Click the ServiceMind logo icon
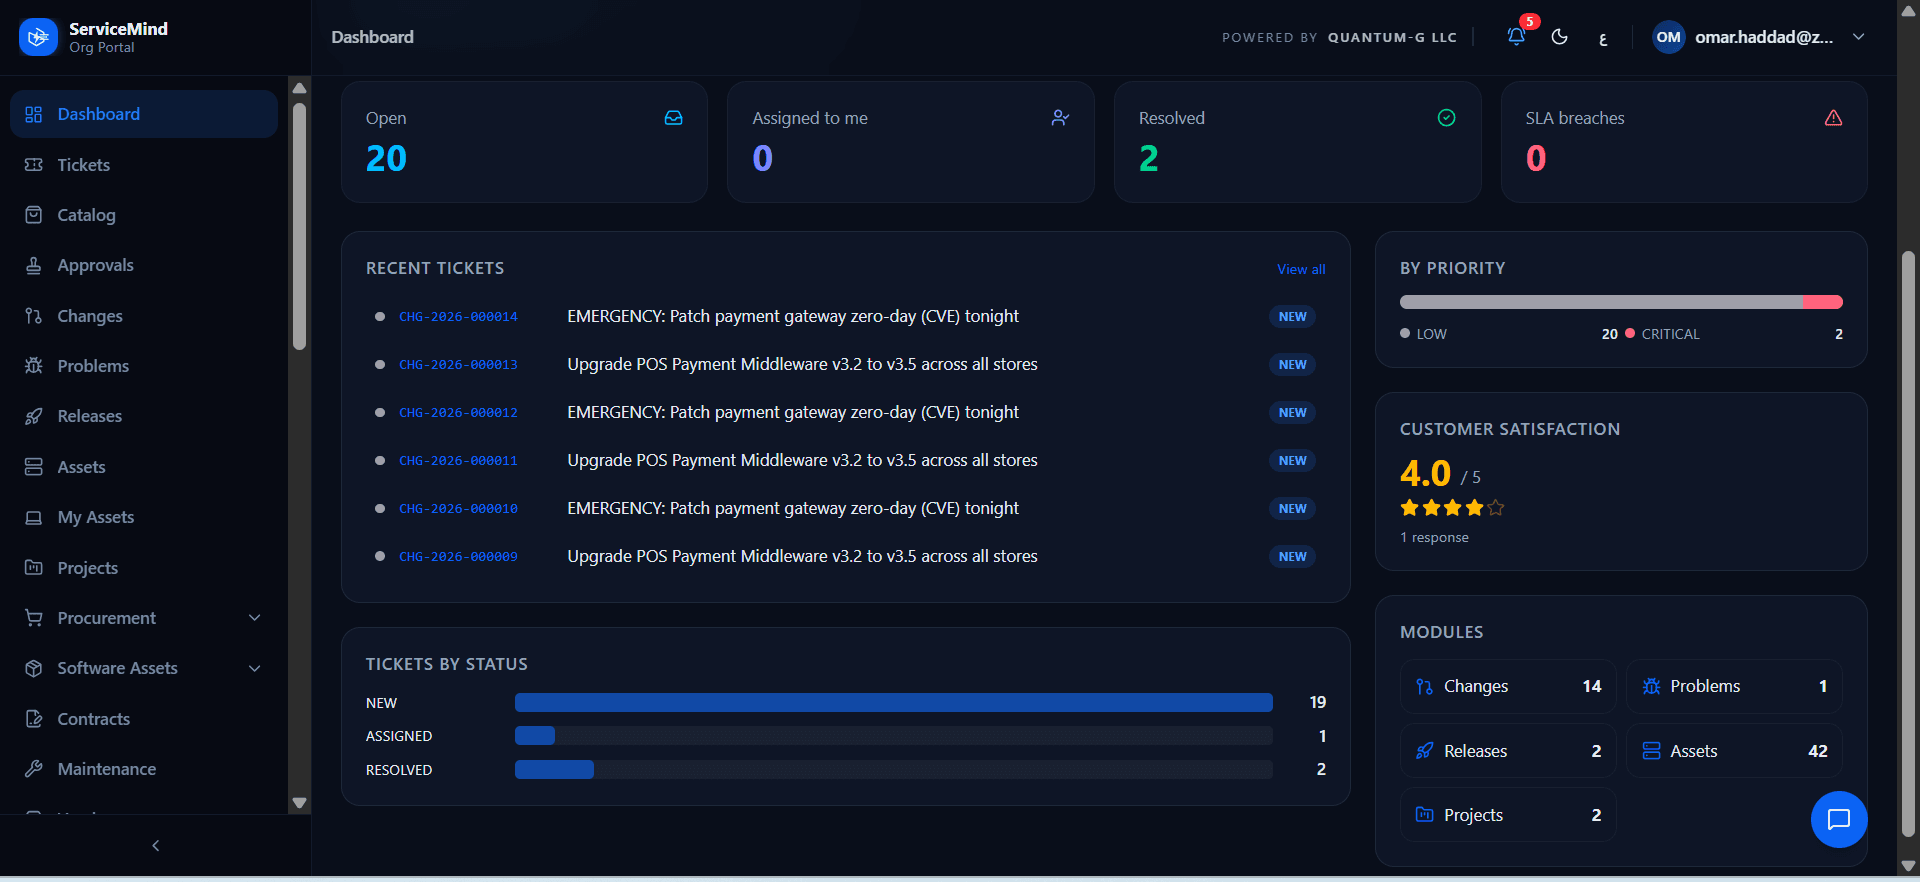 click(38, 37)
